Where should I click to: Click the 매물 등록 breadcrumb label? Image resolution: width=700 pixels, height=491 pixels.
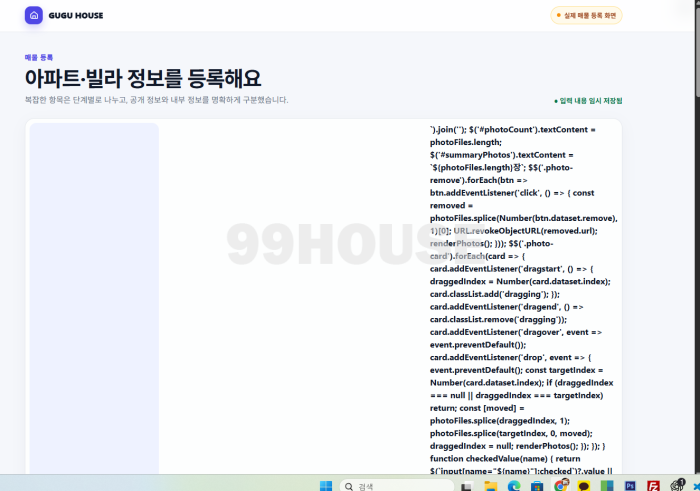pos(39,57)
